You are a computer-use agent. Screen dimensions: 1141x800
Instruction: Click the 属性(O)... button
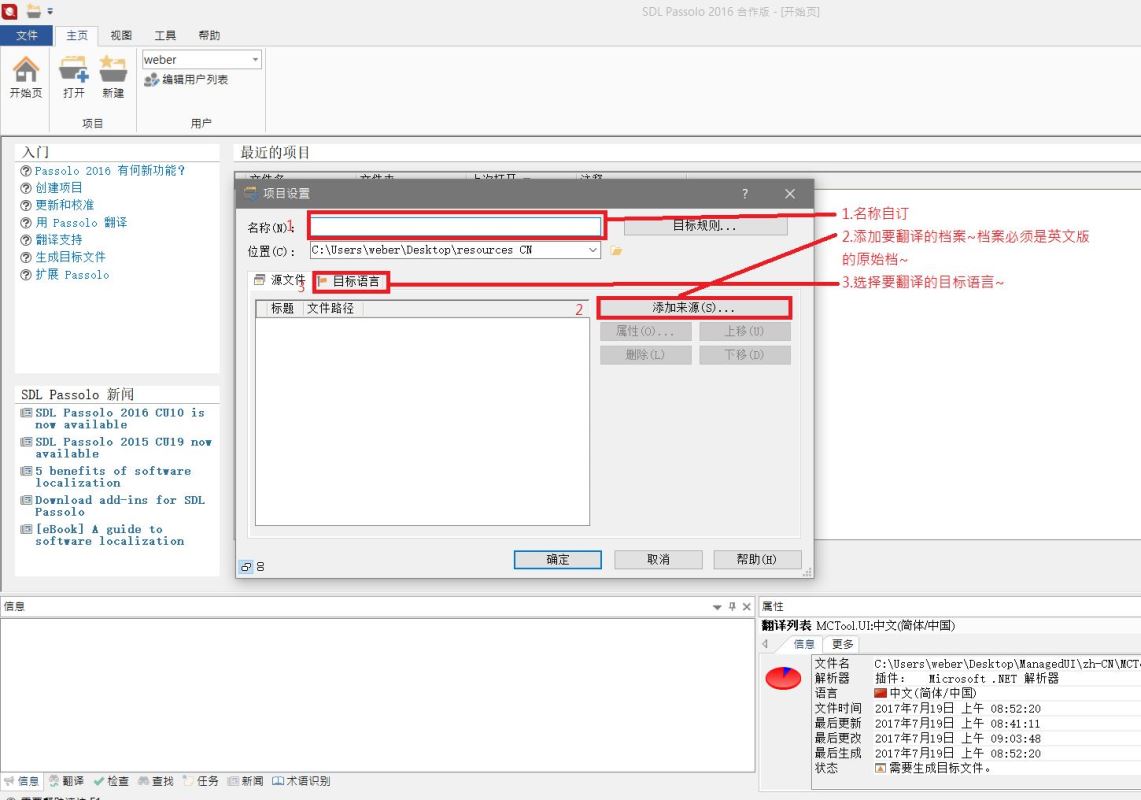[645, 331]
